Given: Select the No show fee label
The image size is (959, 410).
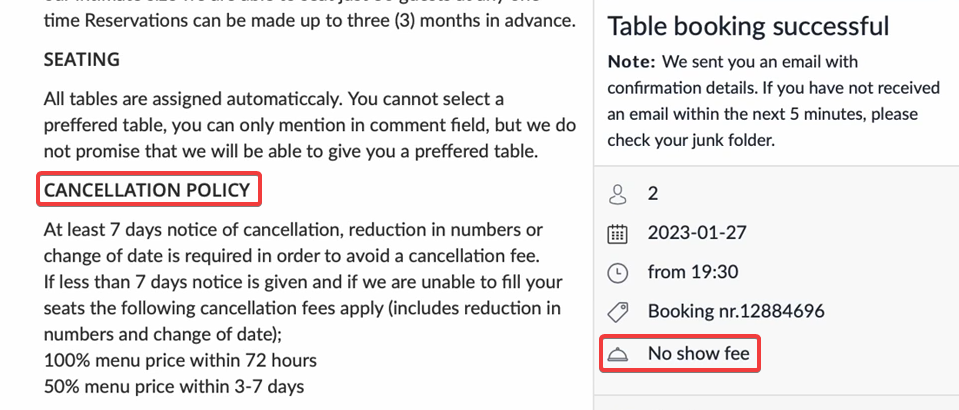Looking at the screenshot, I should point(698,353).
